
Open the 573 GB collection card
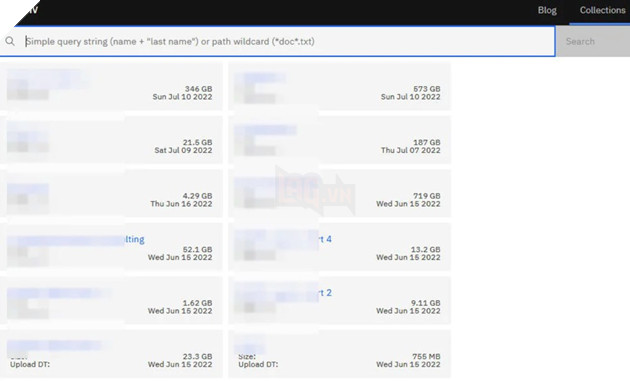coord(340,86)
